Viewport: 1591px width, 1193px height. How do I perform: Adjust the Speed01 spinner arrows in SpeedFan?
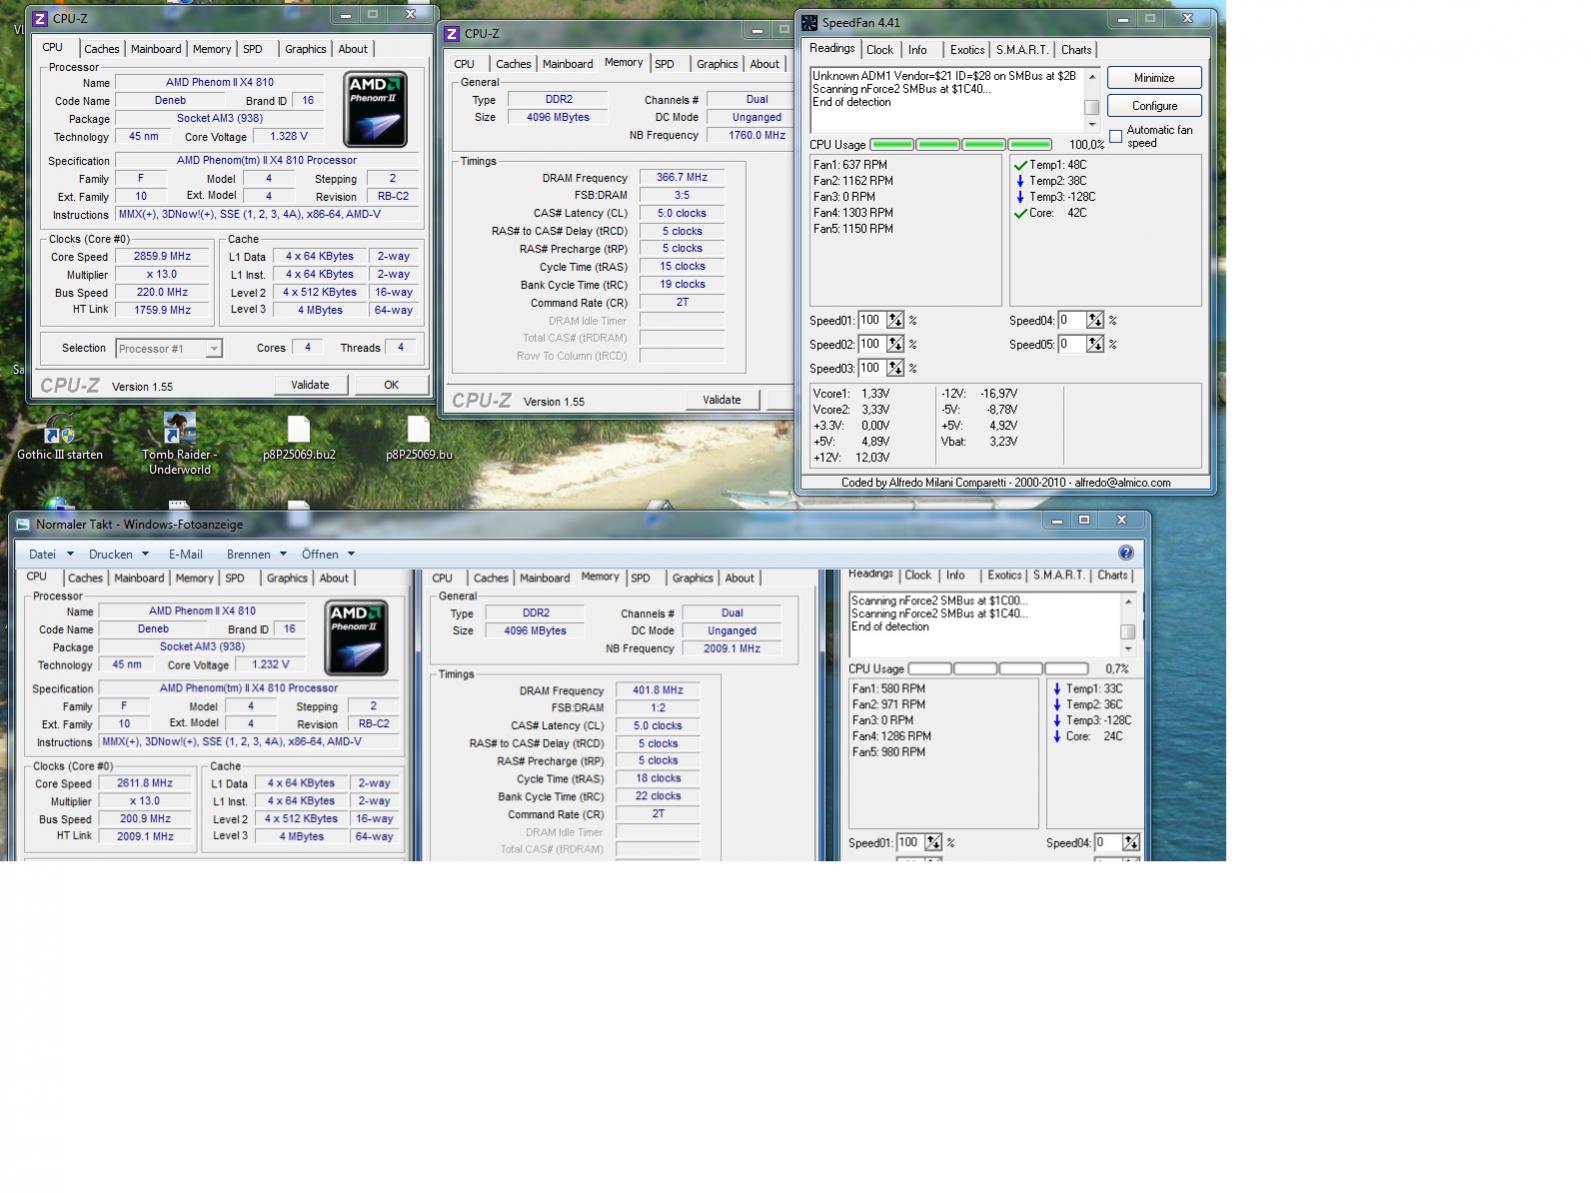pos(895,320)
